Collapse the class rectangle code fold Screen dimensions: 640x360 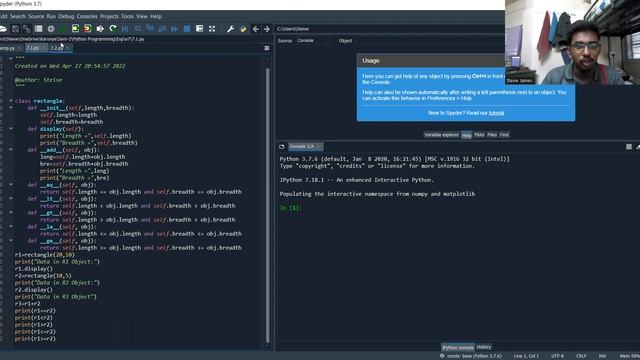click(11, 100)
